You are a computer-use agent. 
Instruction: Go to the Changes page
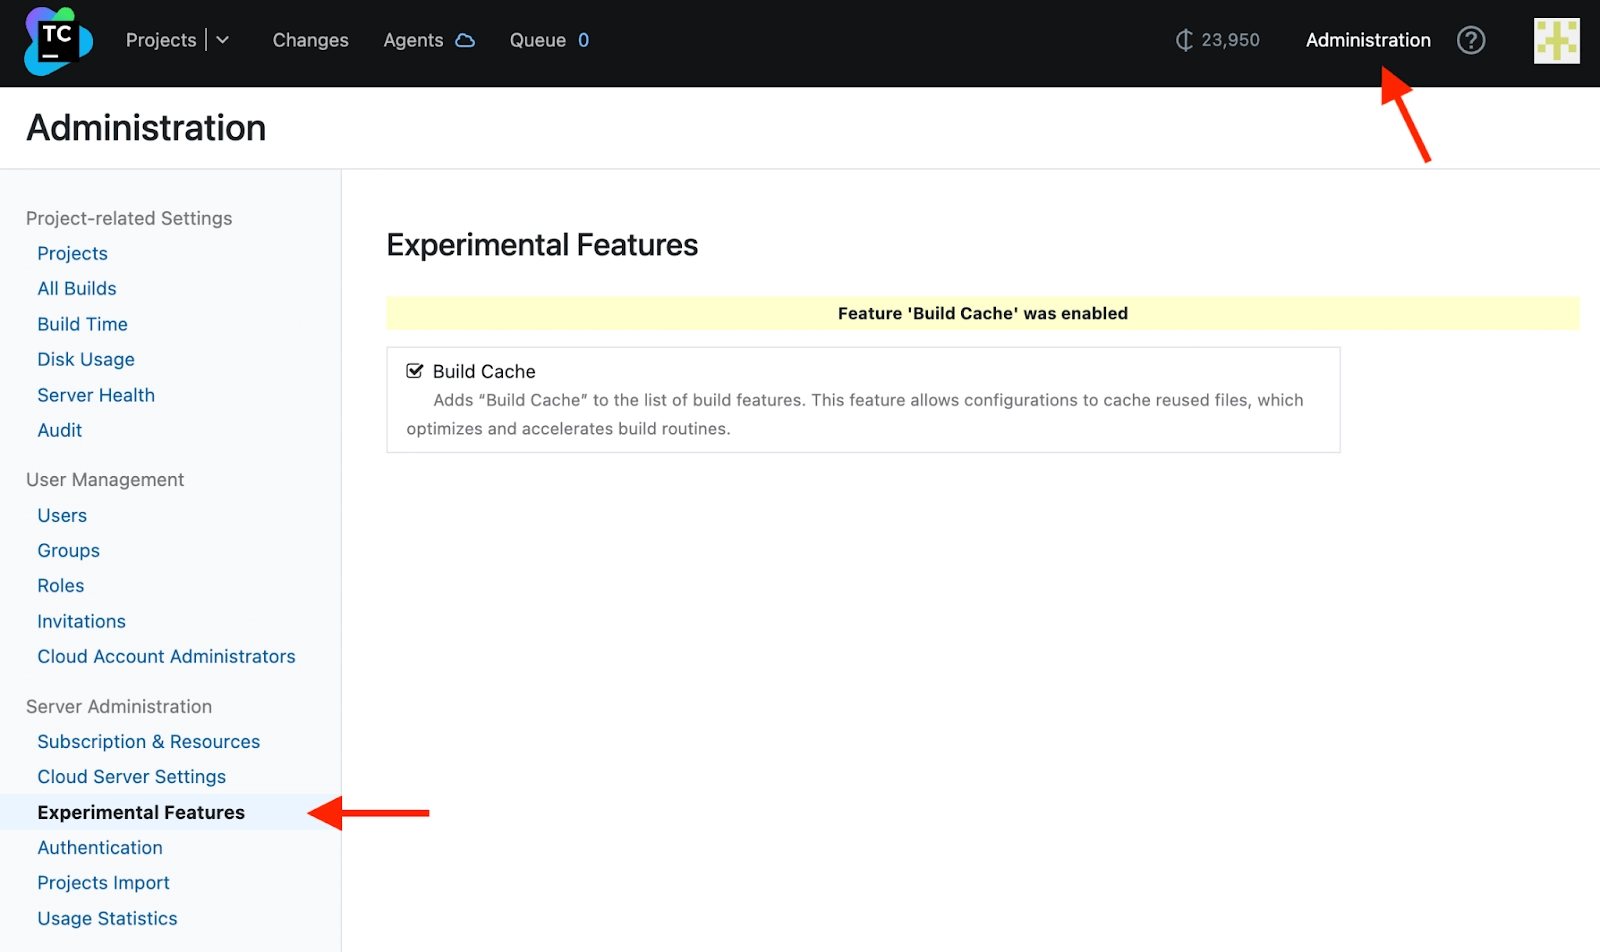click(311, 40)
